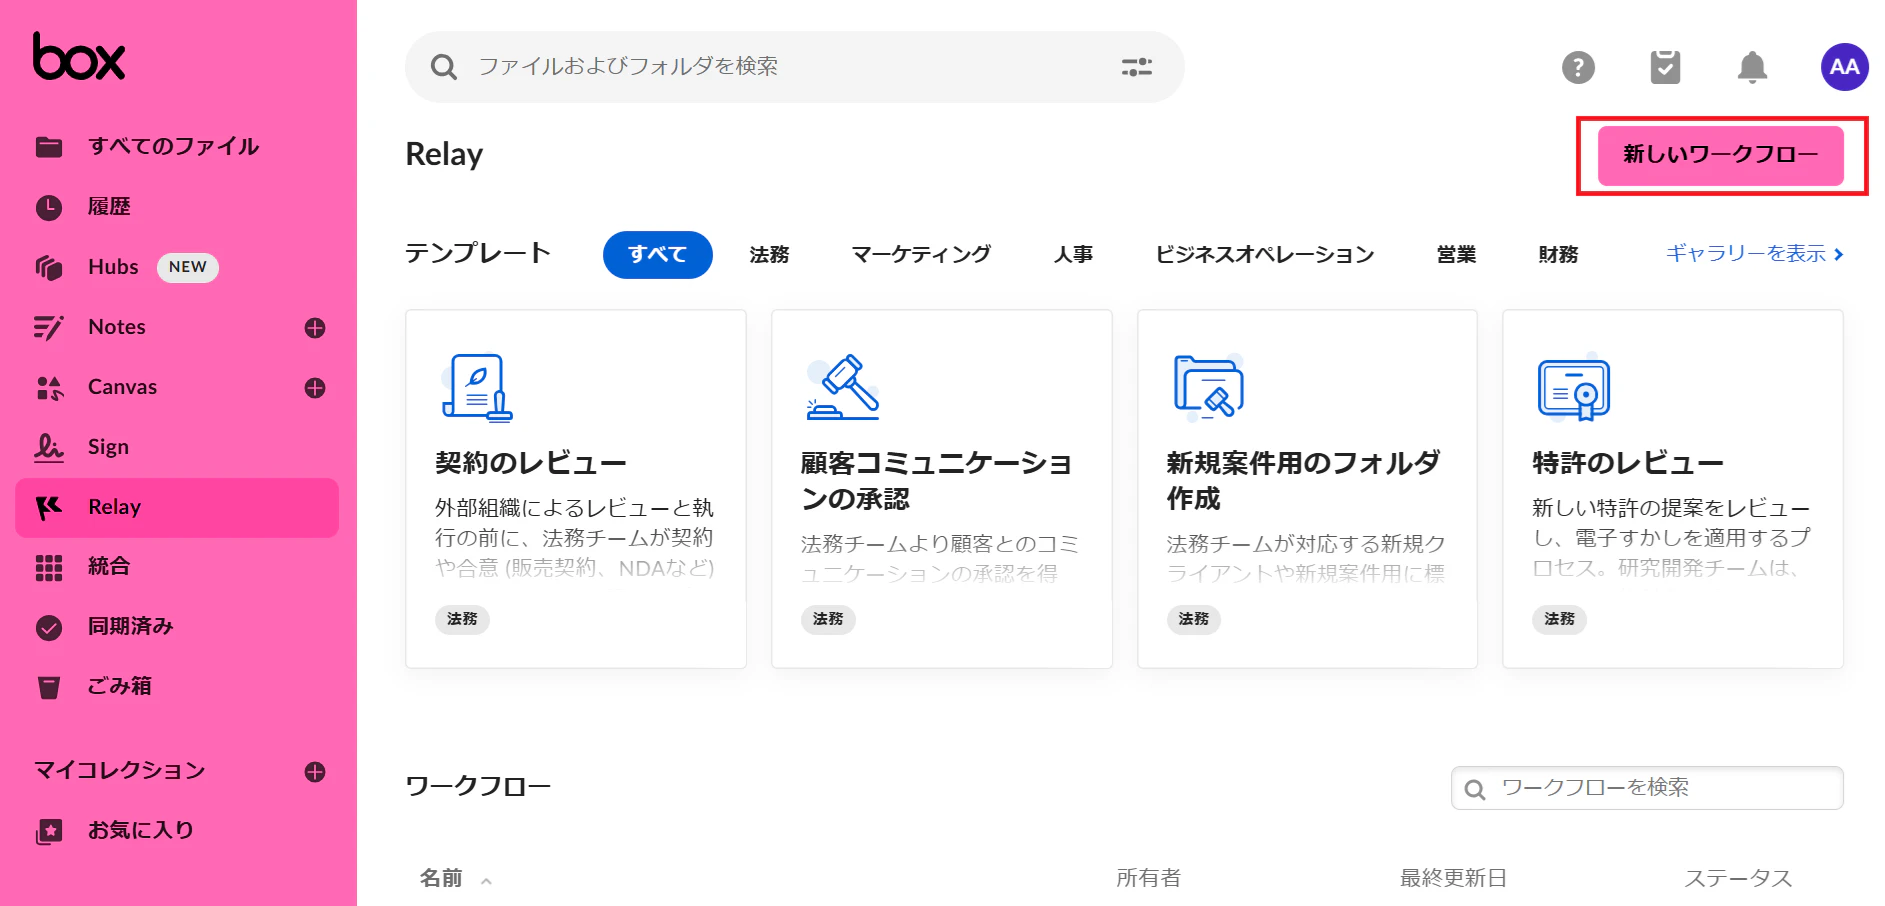Click 法務 tag on 顧客コミュニケーションの承認 card
Screen dimensions: 1885x906
point(828,619)
